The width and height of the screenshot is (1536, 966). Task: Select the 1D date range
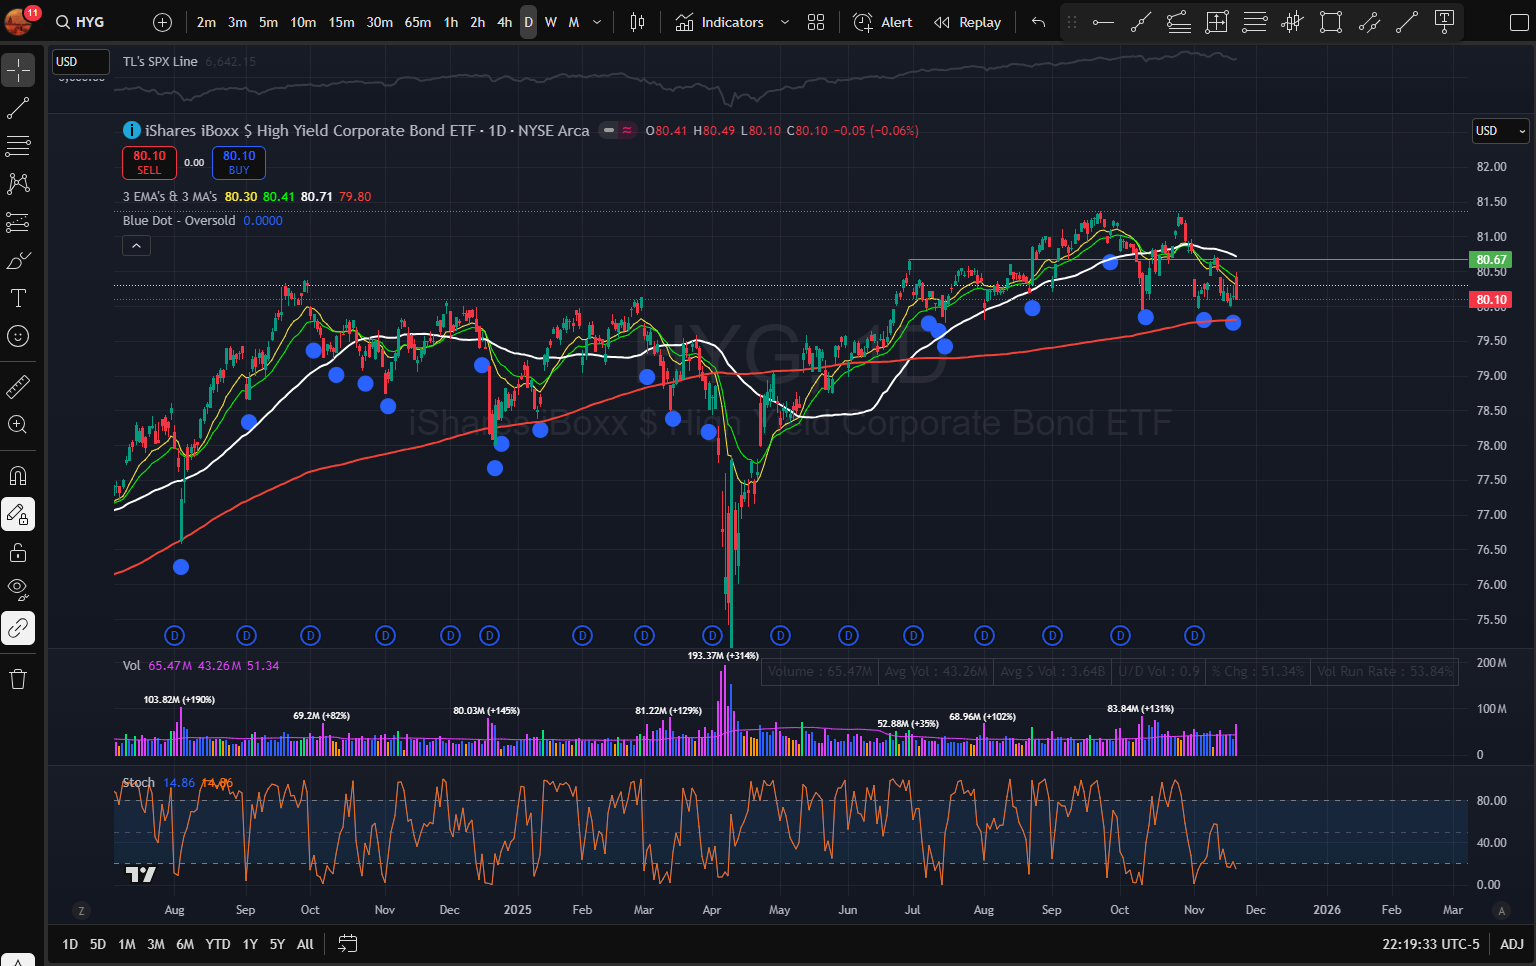point(70,944)
